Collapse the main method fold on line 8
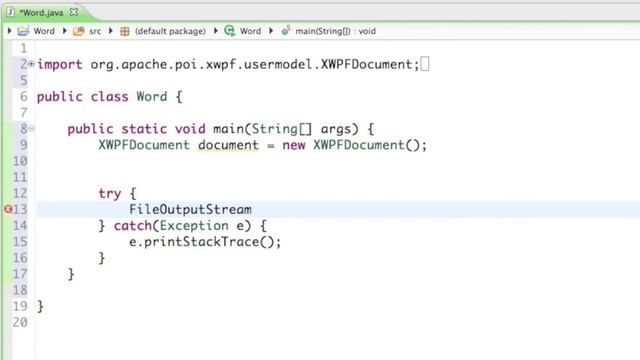The height and width of the screenshot is (360, 640). tap(31, 129)
